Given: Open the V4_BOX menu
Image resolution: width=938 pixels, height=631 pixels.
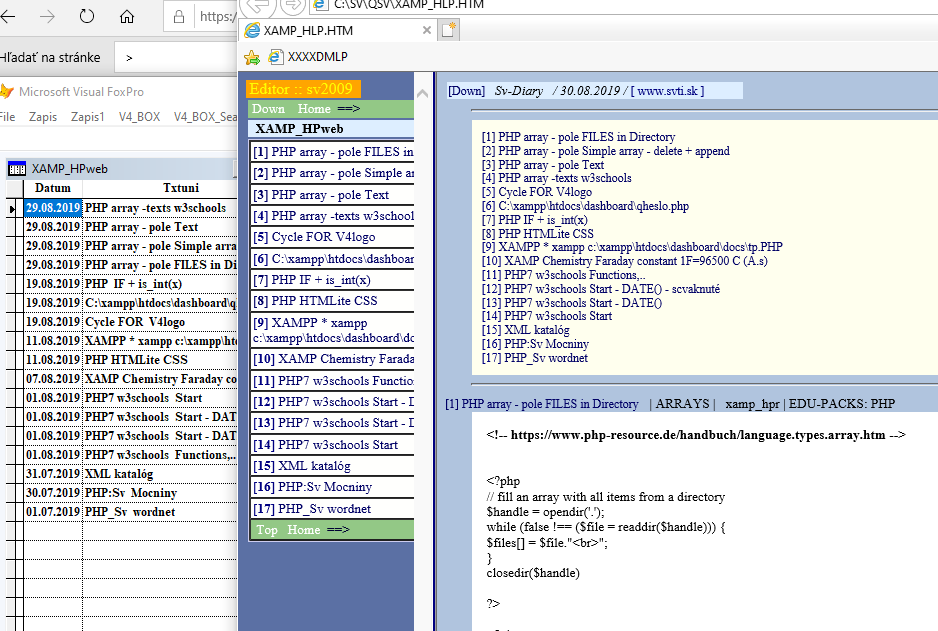Looking at the screenshot, I should click(139, 117).
